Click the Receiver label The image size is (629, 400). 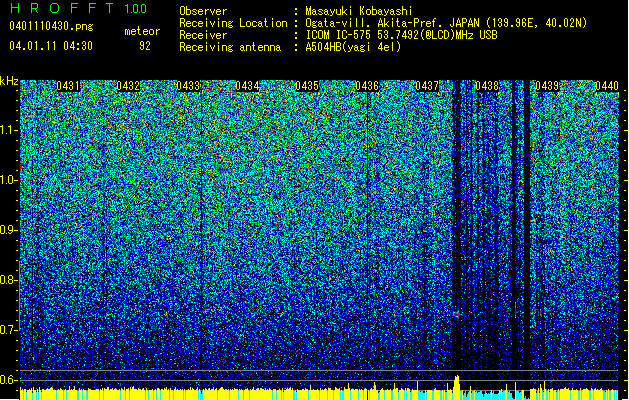coord(203,35)
